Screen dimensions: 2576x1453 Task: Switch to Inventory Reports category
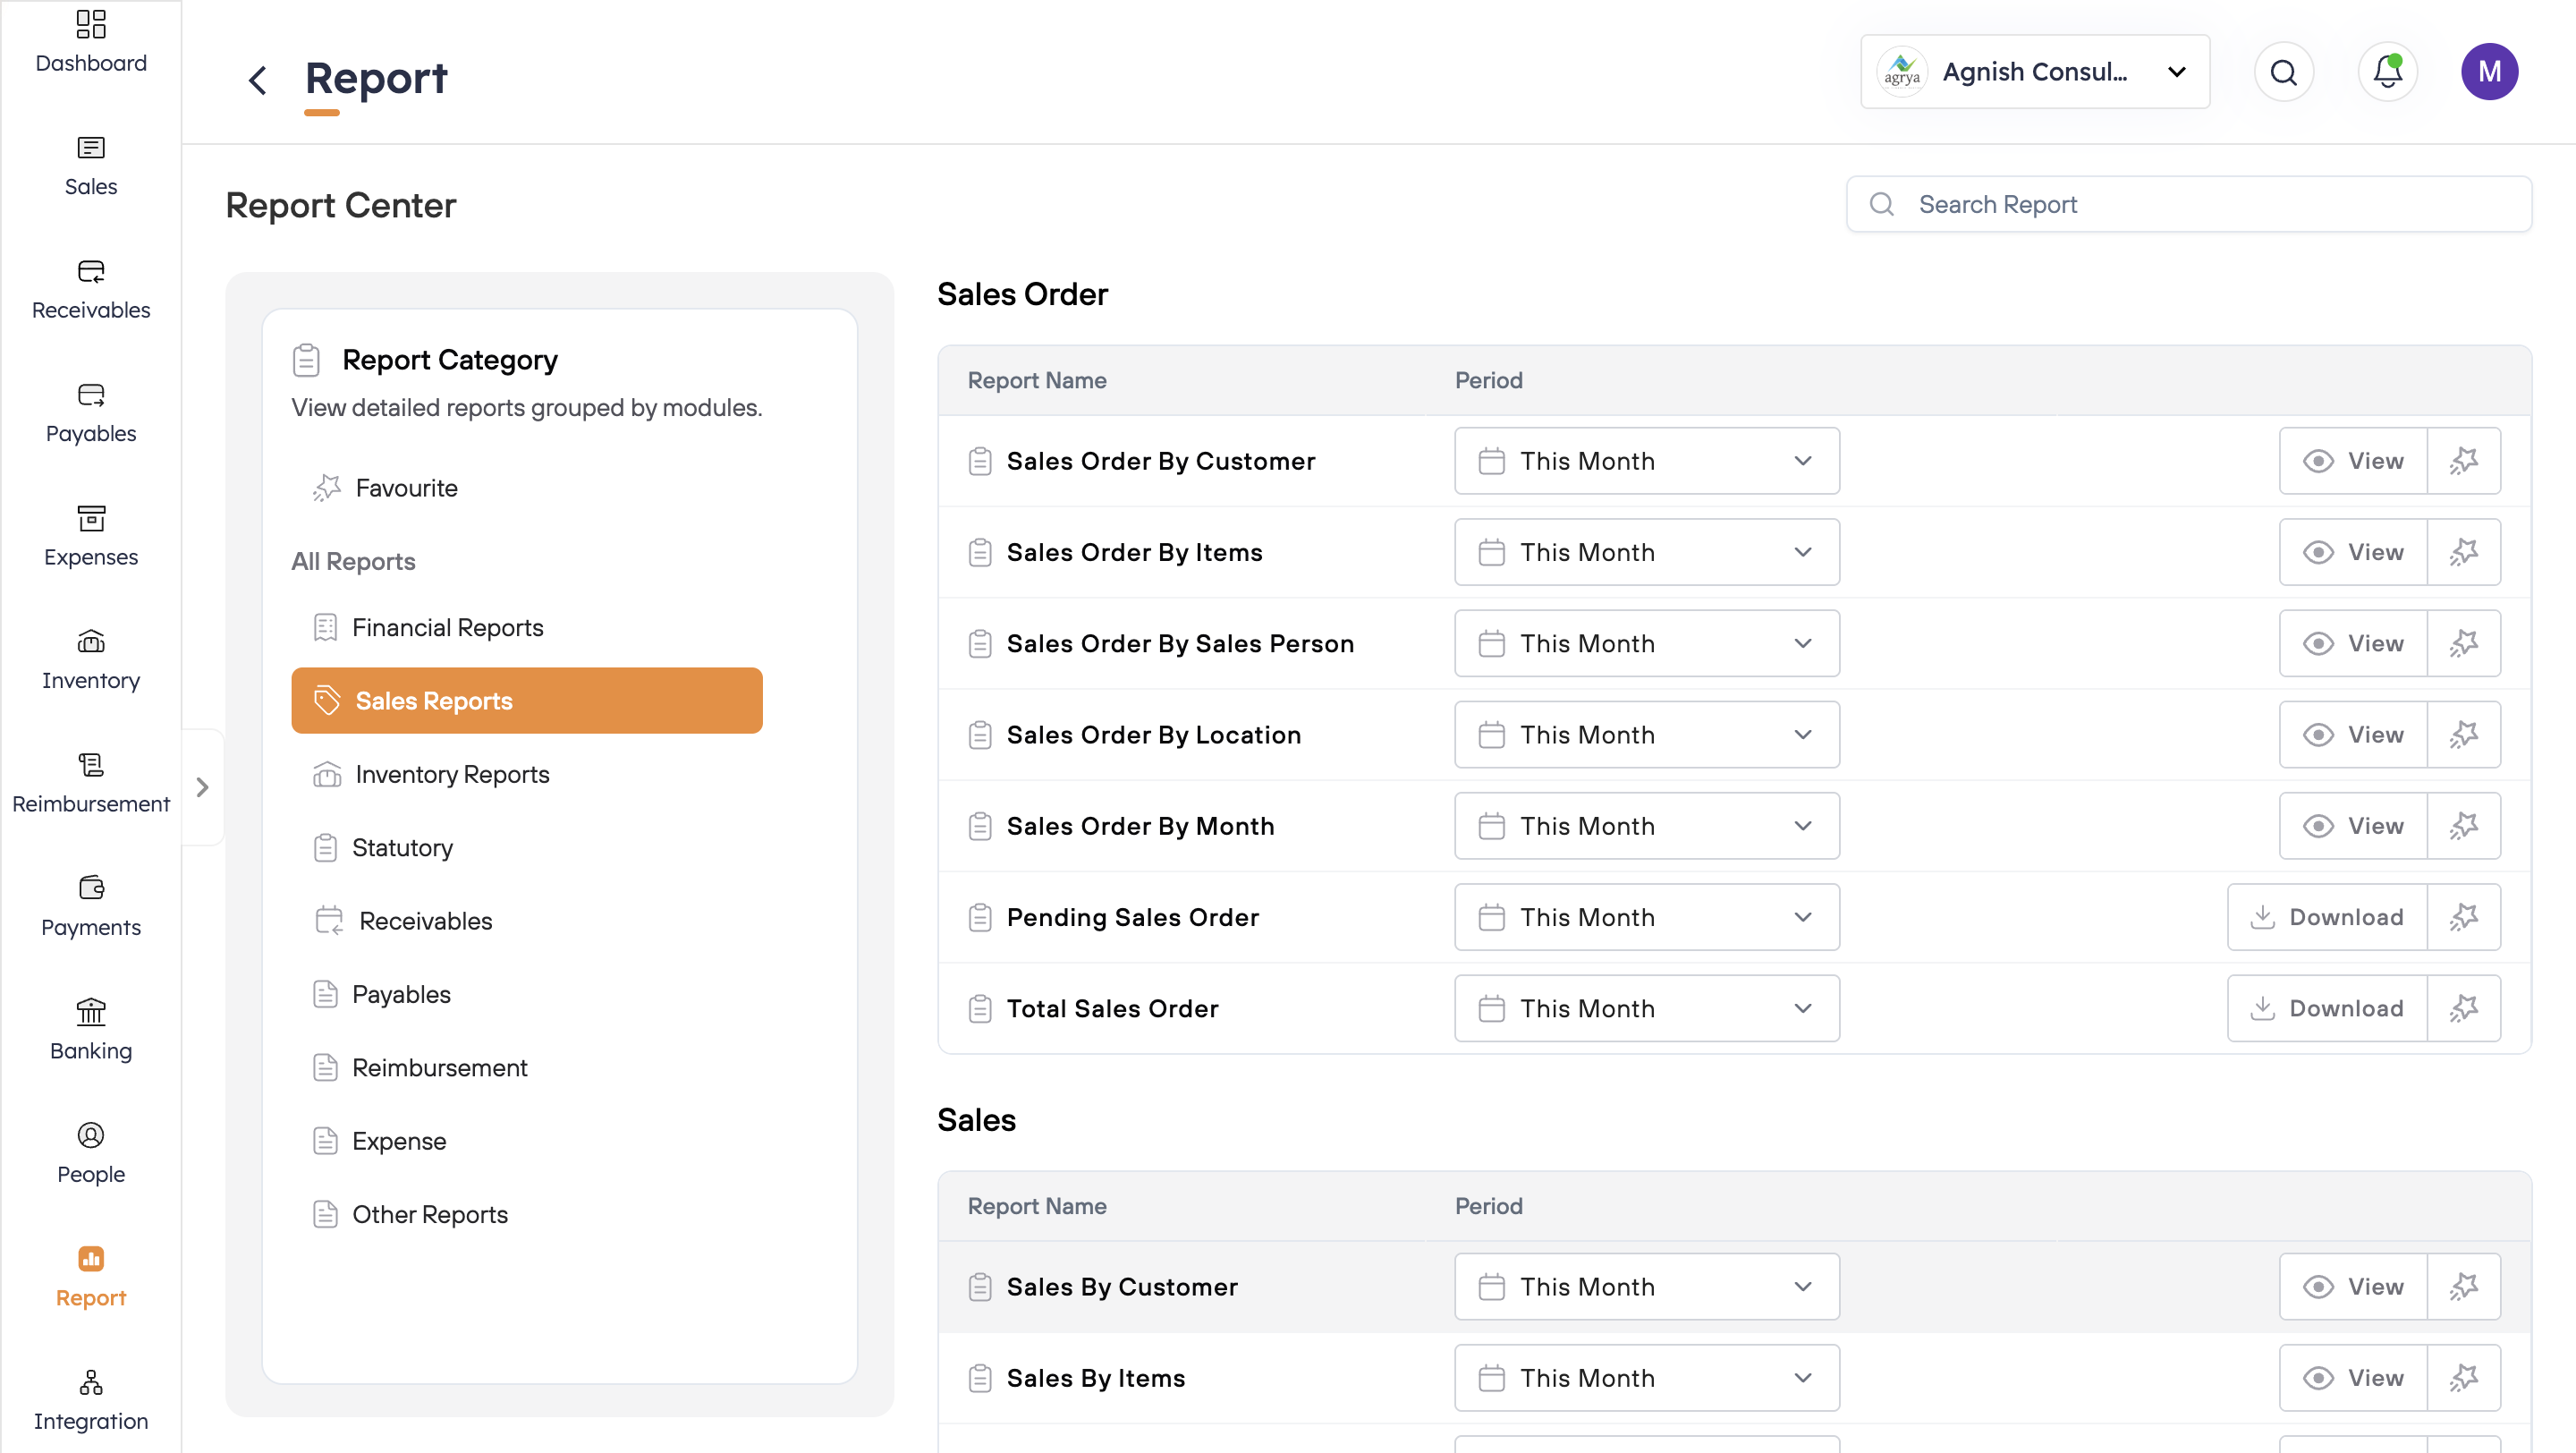point(452,774)
